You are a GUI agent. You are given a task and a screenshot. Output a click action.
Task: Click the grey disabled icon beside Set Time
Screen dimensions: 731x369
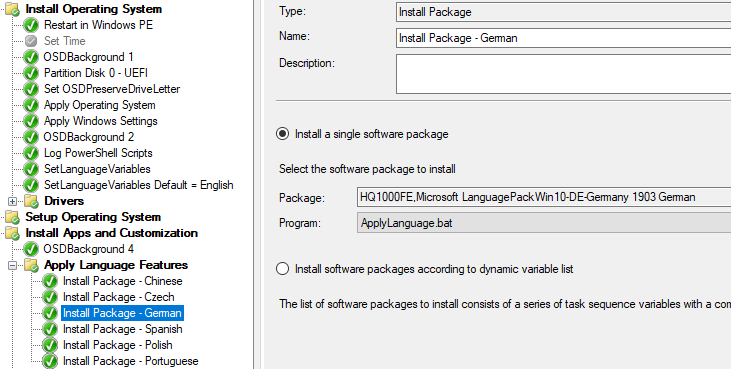click(31, 41)
